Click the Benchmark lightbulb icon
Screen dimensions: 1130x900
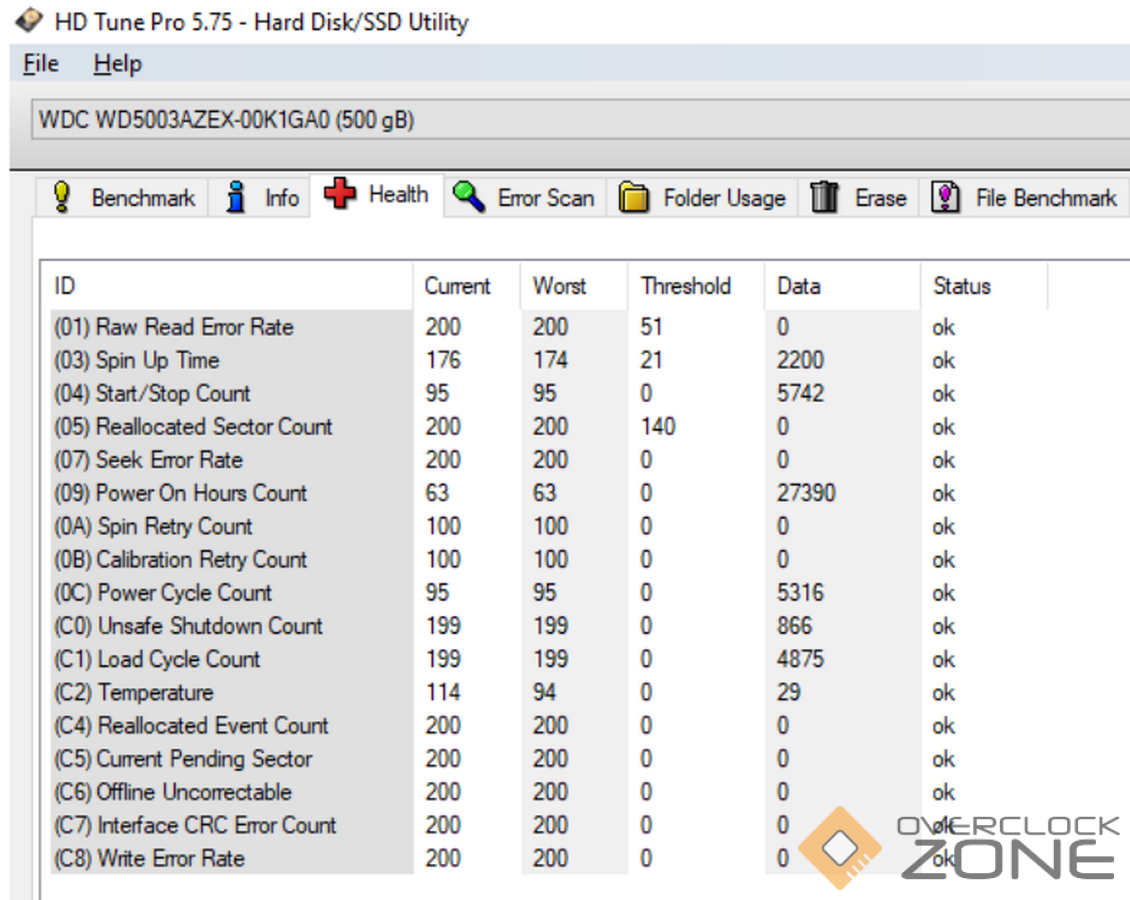pos(62,197)
